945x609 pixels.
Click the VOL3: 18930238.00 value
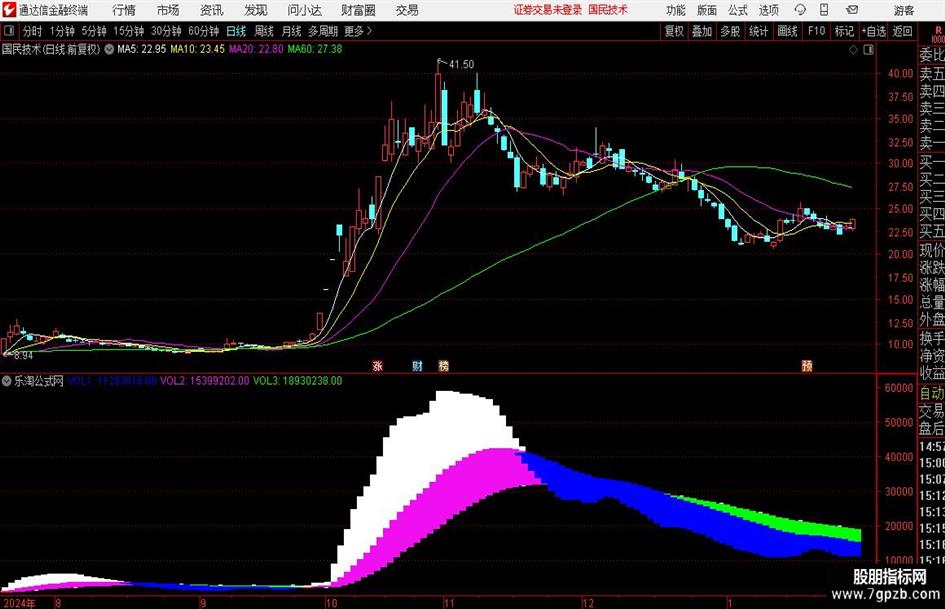coord(298,381)
